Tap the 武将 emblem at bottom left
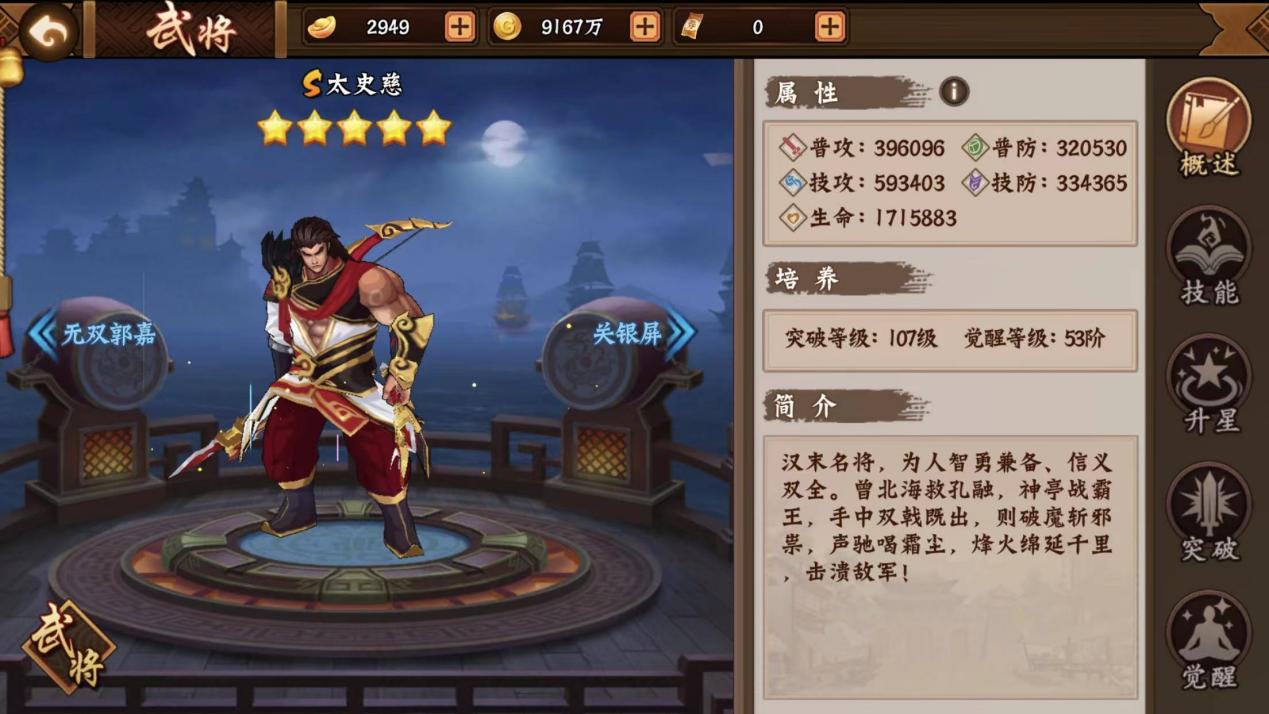1269x714 pixels. pyautogui.click(x=68, y=648)
